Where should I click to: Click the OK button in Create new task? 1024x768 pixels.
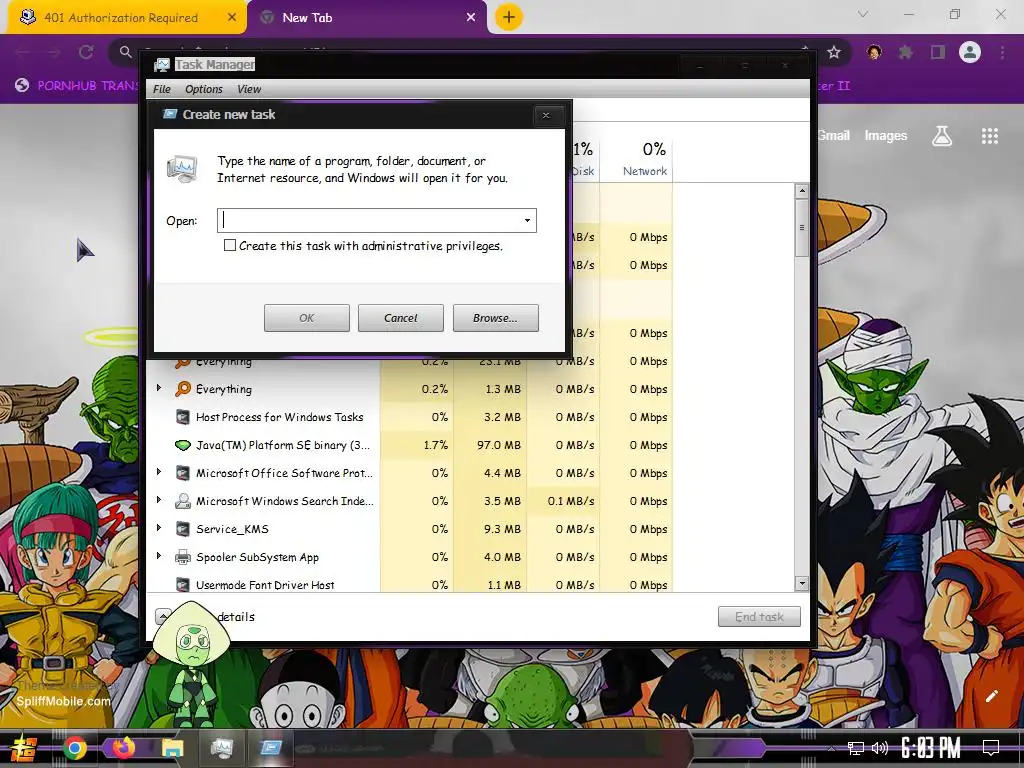point(306,318)
